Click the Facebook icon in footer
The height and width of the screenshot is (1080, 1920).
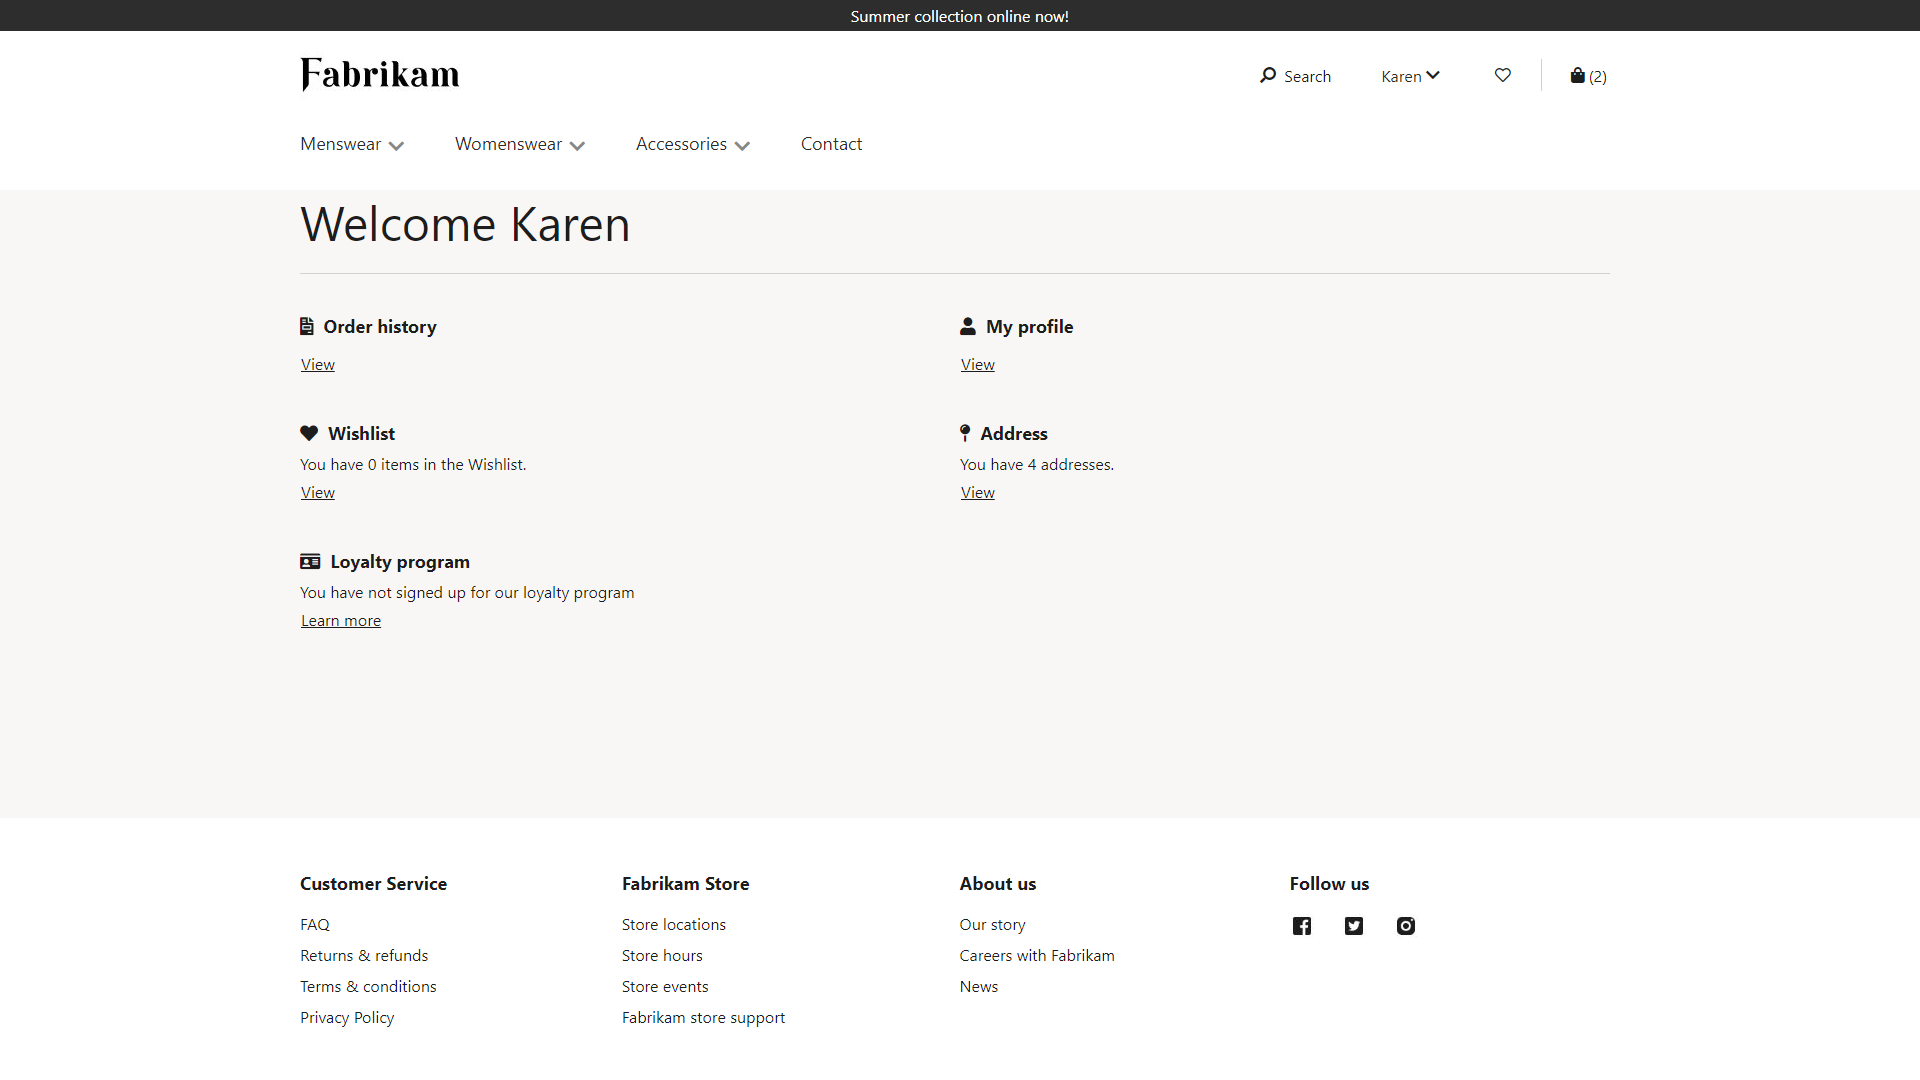click(1302, 924)
